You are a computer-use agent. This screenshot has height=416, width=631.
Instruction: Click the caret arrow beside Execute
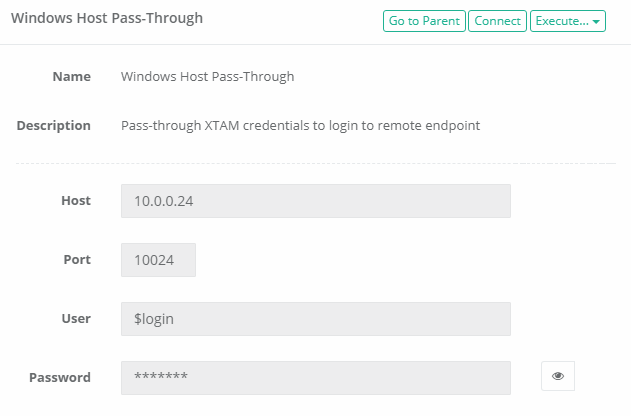coord(597,22)
